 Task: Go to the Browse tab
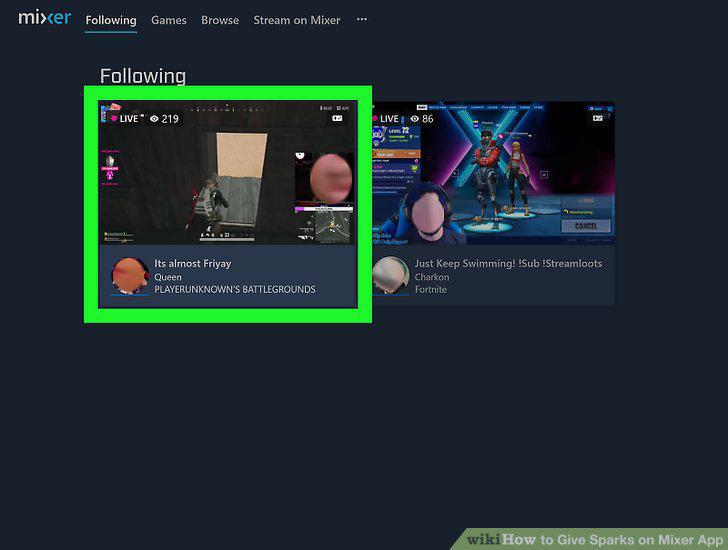pos(220,20)
